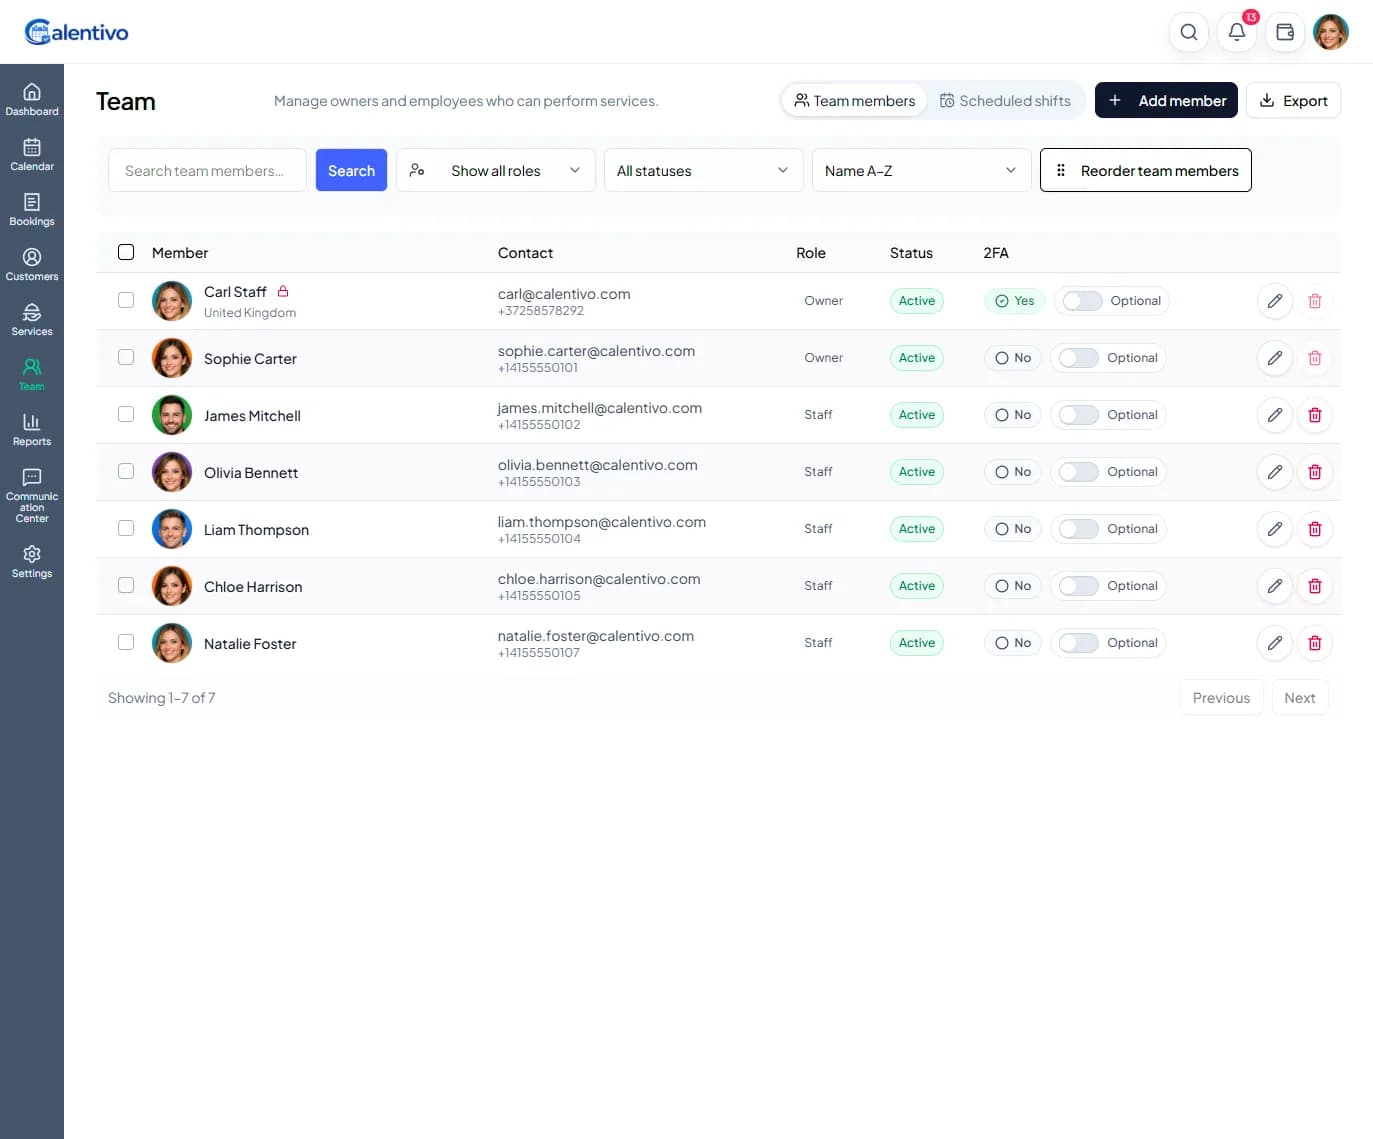Export the team list
The height and width of the screenshot is (1139, 1373).
point(1293,100)
